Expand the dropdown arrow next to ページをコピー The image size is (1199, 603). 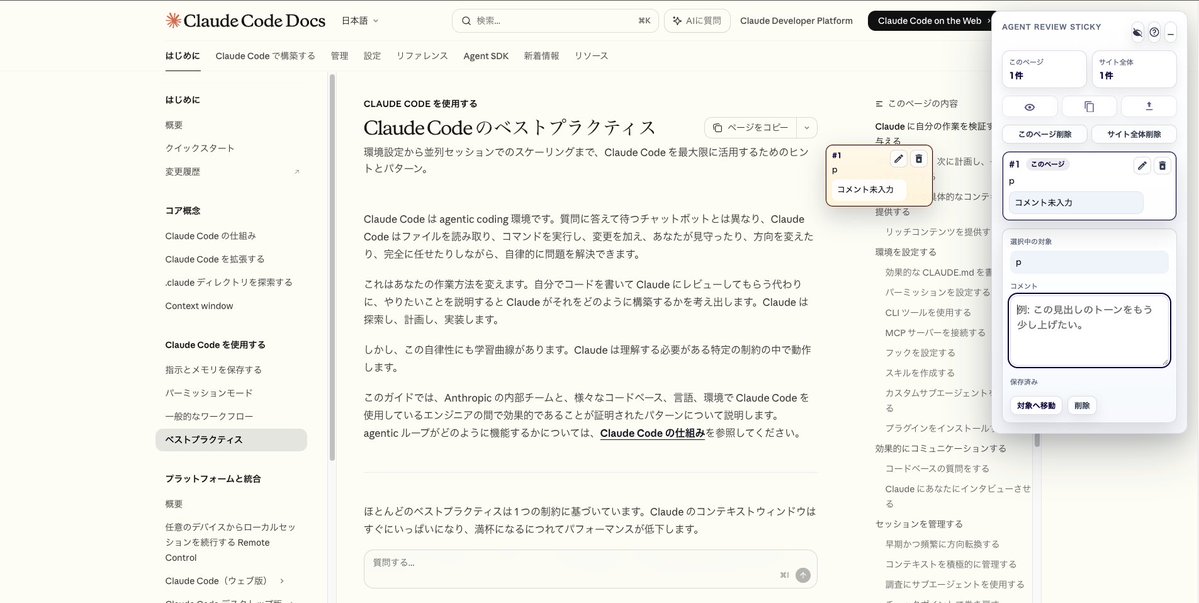point(807,128)
